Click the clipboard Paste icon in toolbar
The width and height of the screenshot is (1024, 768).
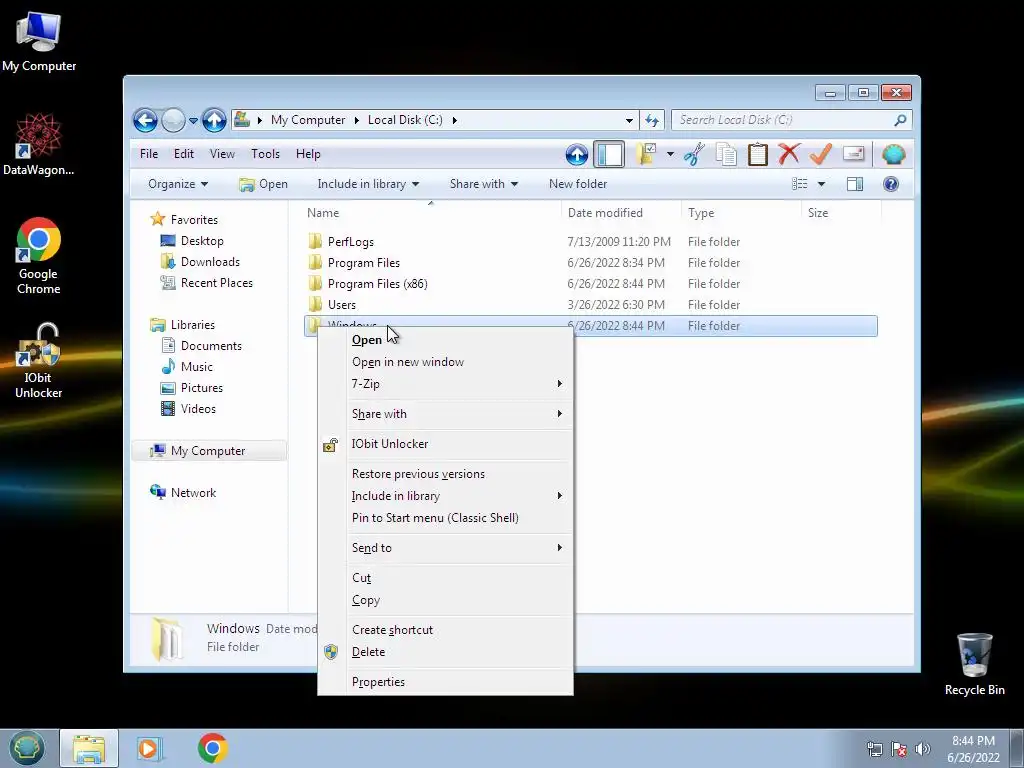click(758, 154)
